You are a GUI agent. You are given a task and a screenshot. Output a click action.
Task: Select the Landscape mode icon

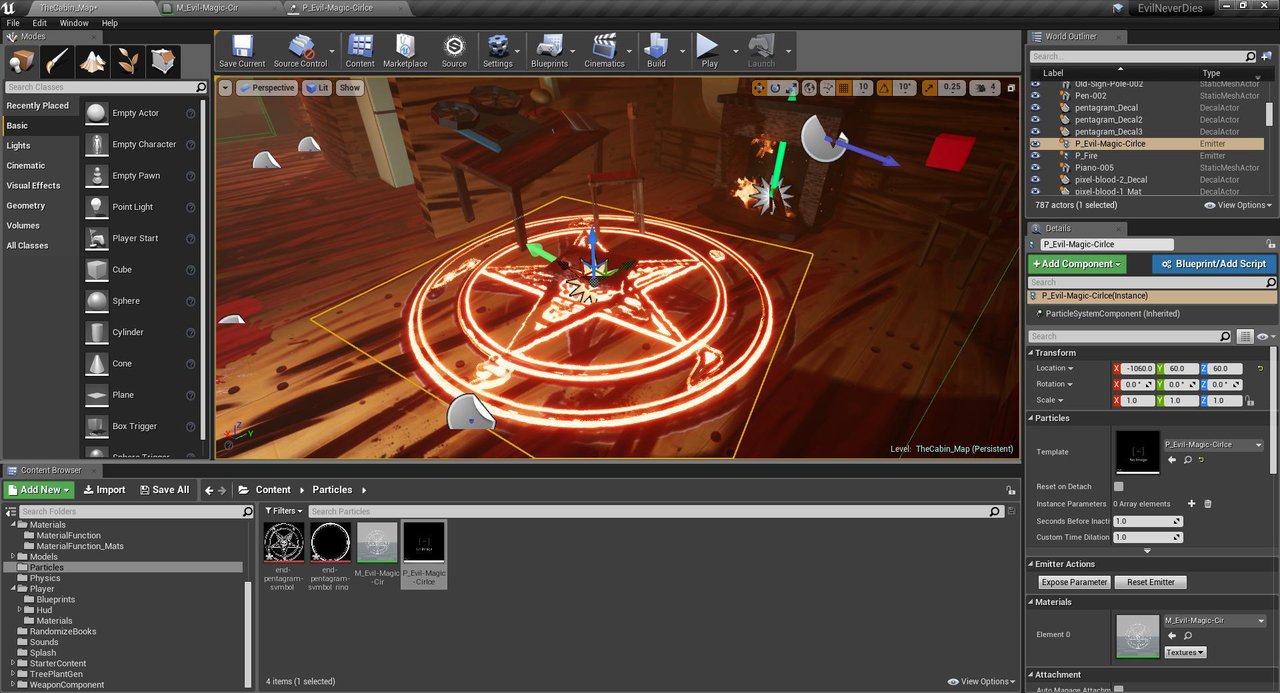[93, 61]
